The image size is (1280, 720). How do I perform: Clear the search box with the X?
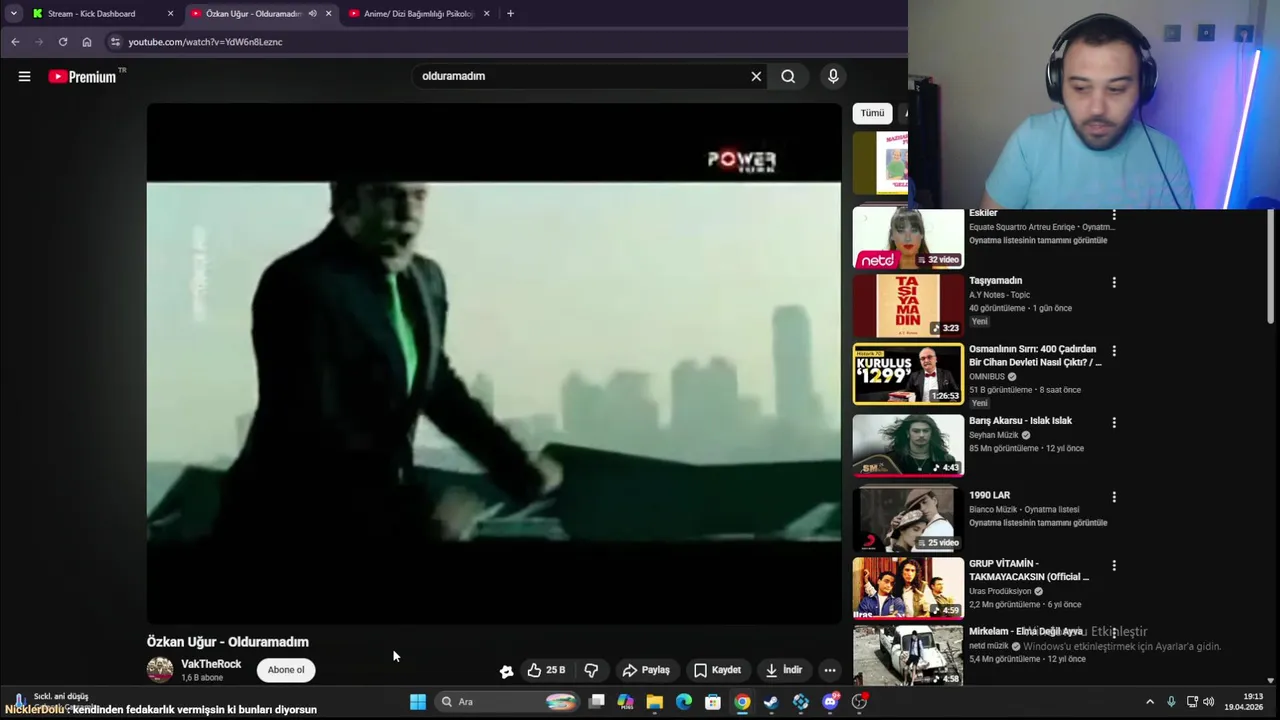756,76
